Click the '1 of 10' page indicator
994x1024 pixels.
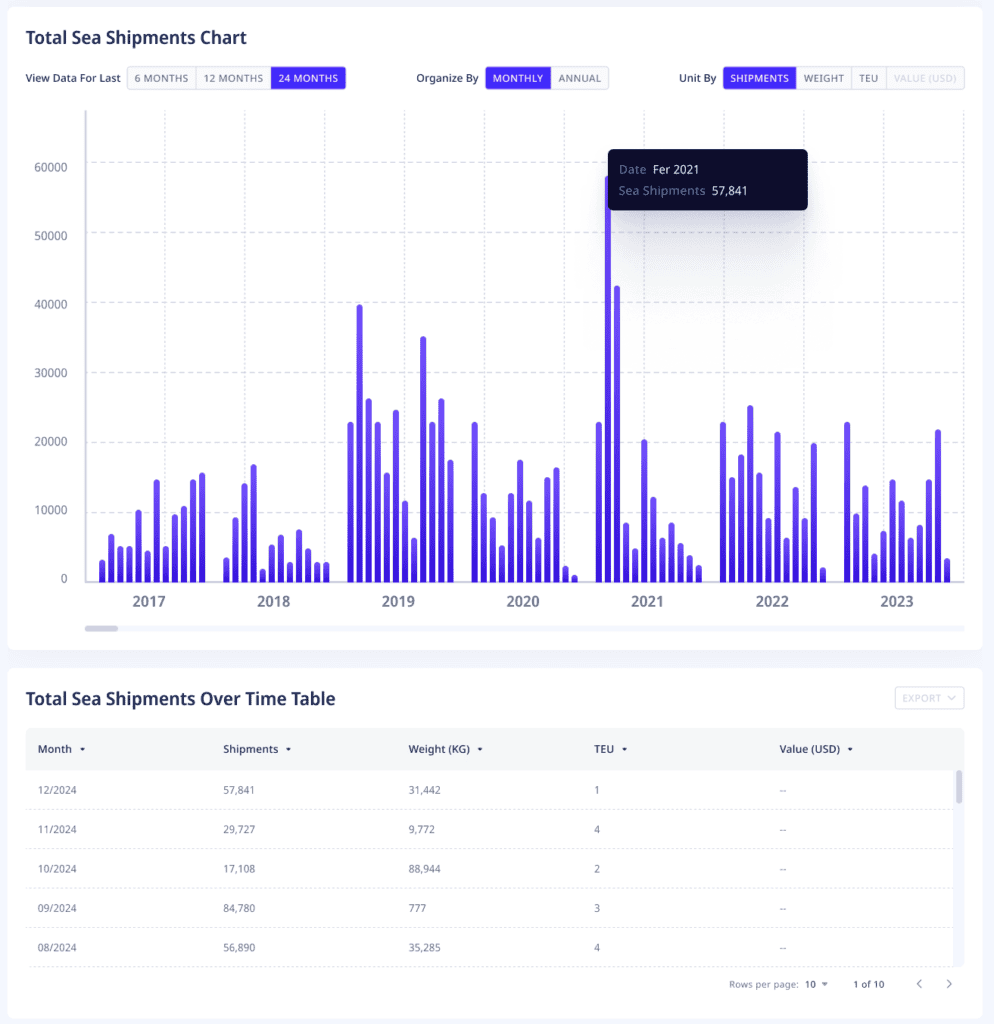(869, 984)
